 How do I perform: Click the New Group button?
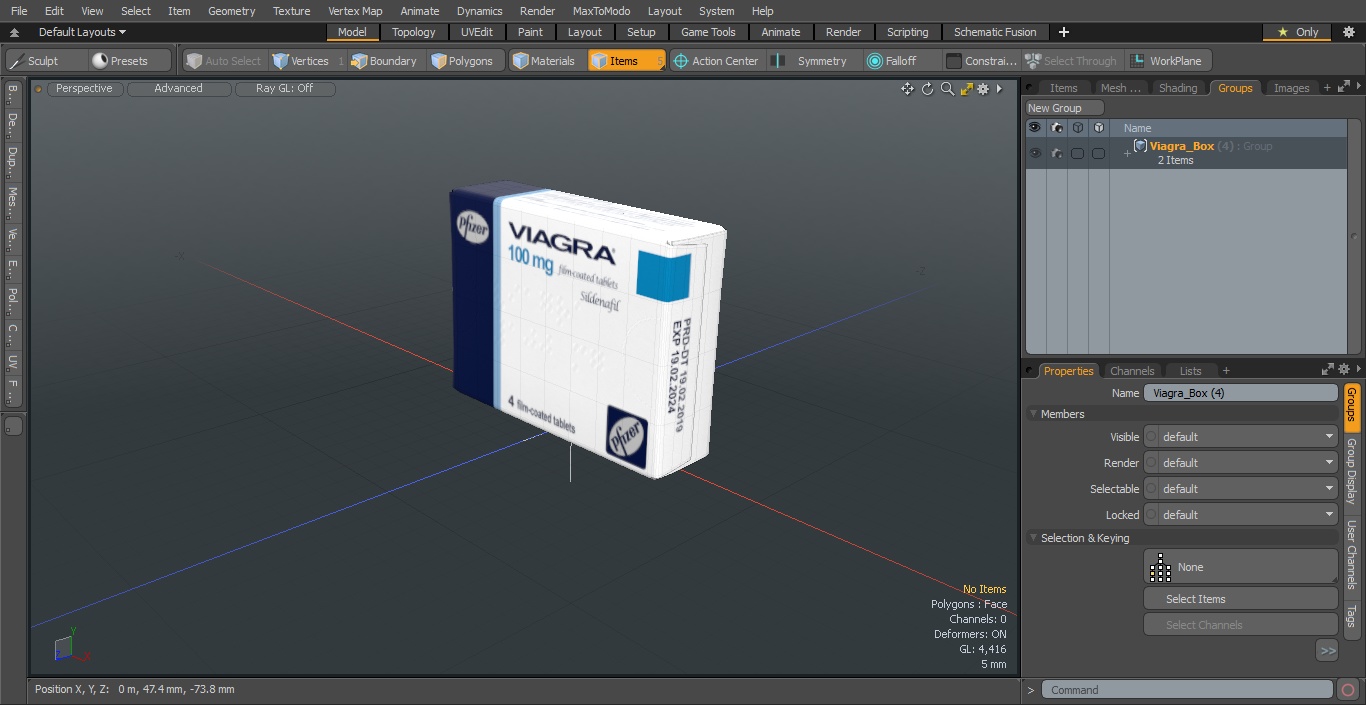pyautogui.click(x=1065, y=108)
